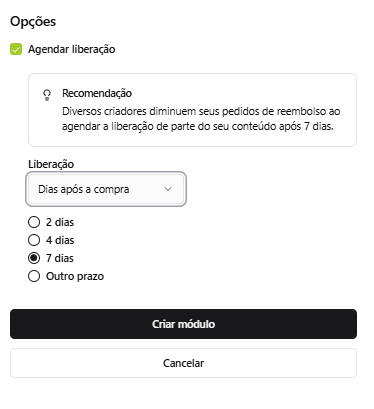Screen dimensions: 374x409
Task: Click the Criar módulo button
Action: click(x=183, y=324)
